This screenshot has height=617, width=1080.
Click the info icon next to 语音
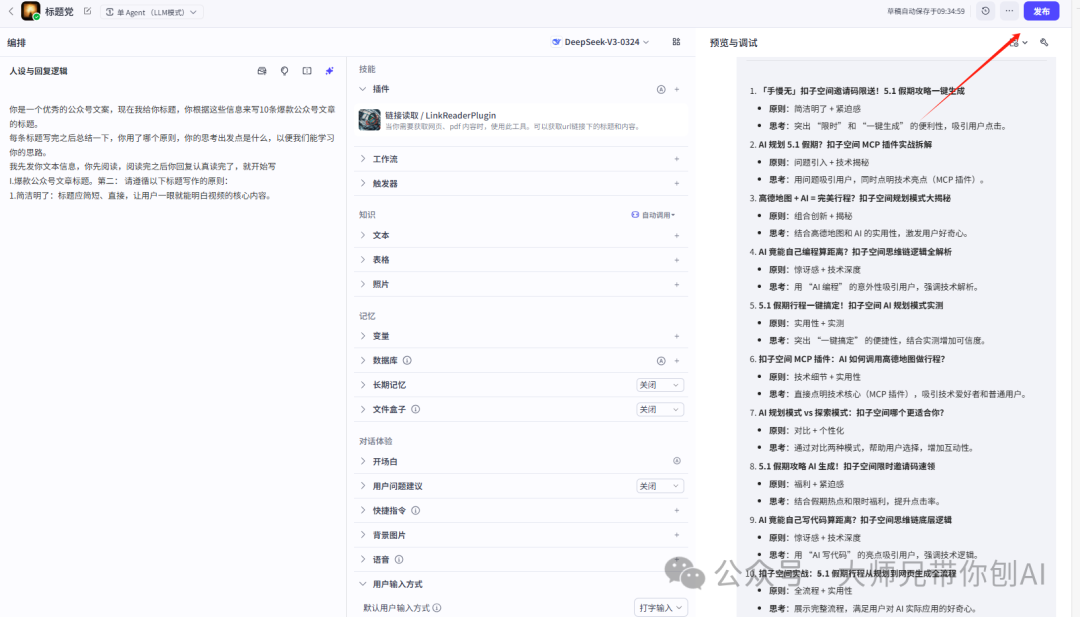coord(399,559)
